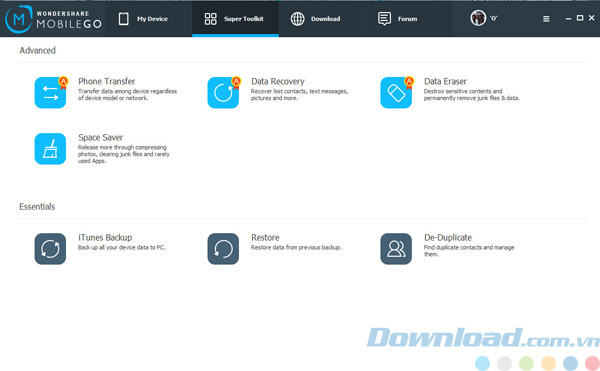This screenshot has width=600, height=371.
Task: Start the Space Saver broom icon
Action: point(50,149)
